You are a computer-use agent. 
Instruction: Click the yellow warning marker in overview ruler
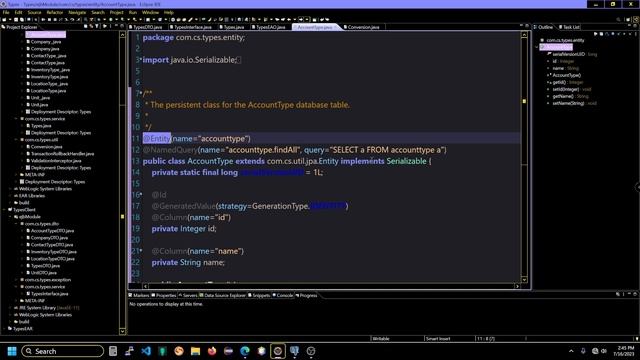pyautogui.click(x=524, y=100)
